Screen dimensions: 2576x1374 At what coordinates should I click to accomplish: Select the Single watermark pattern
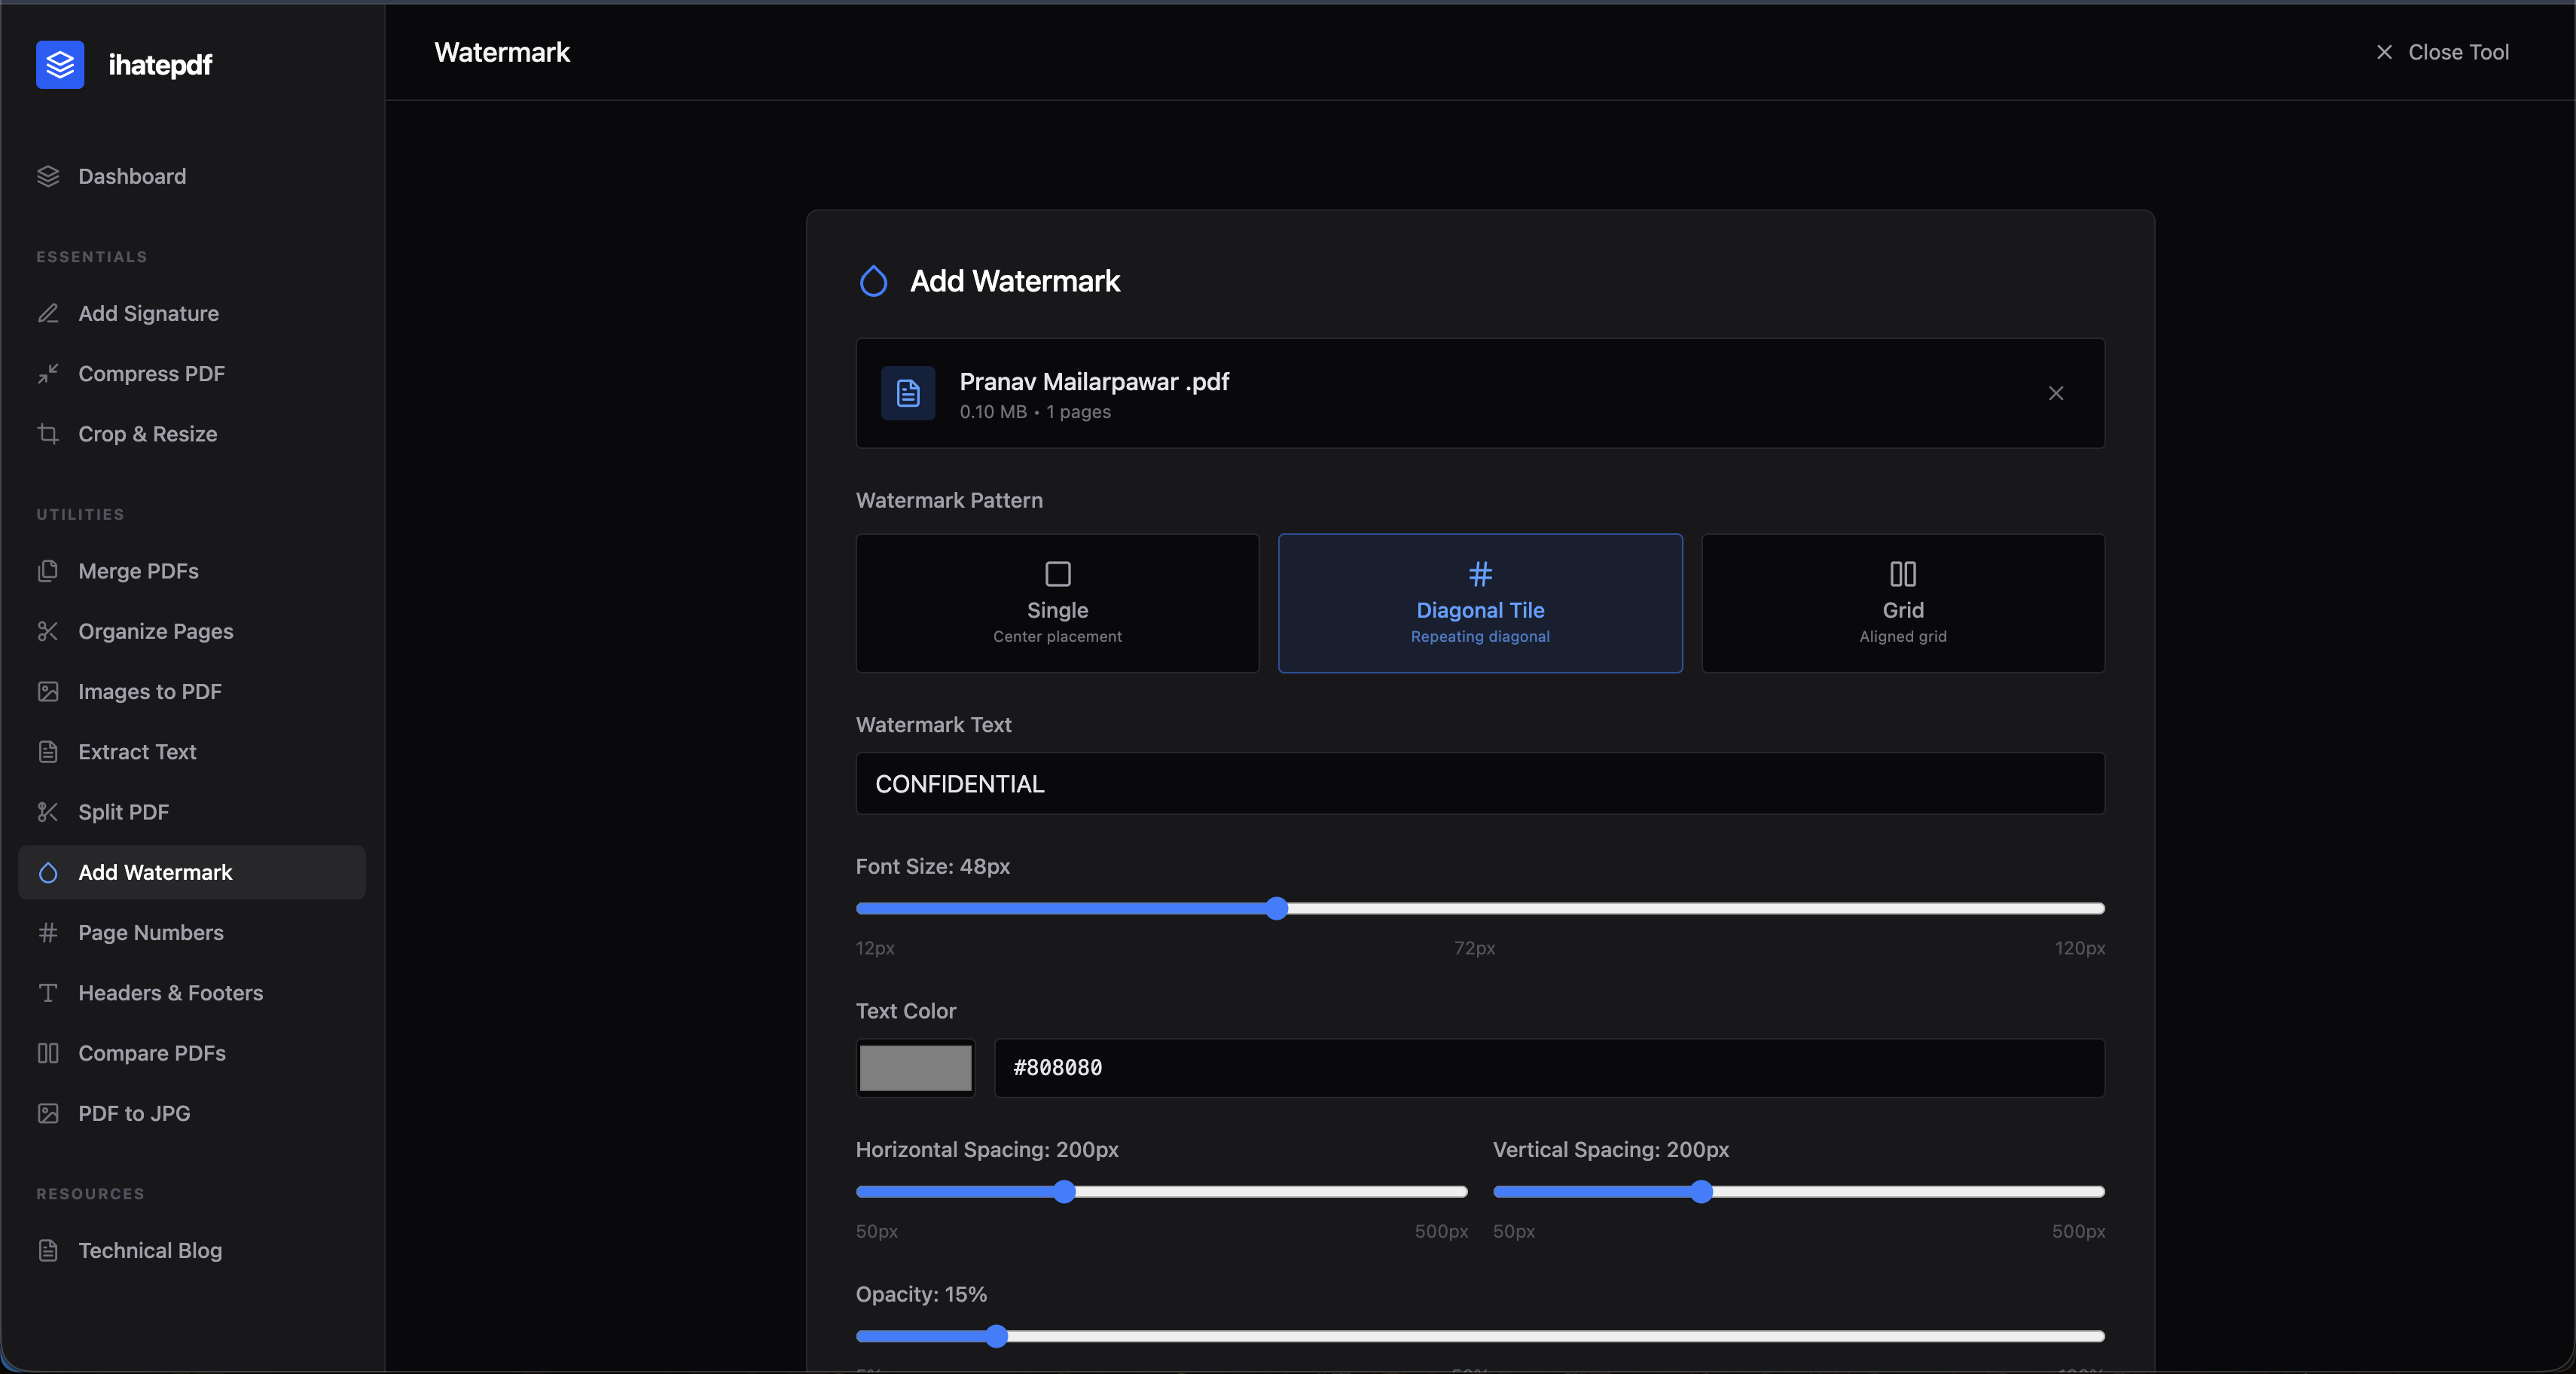1057,603
